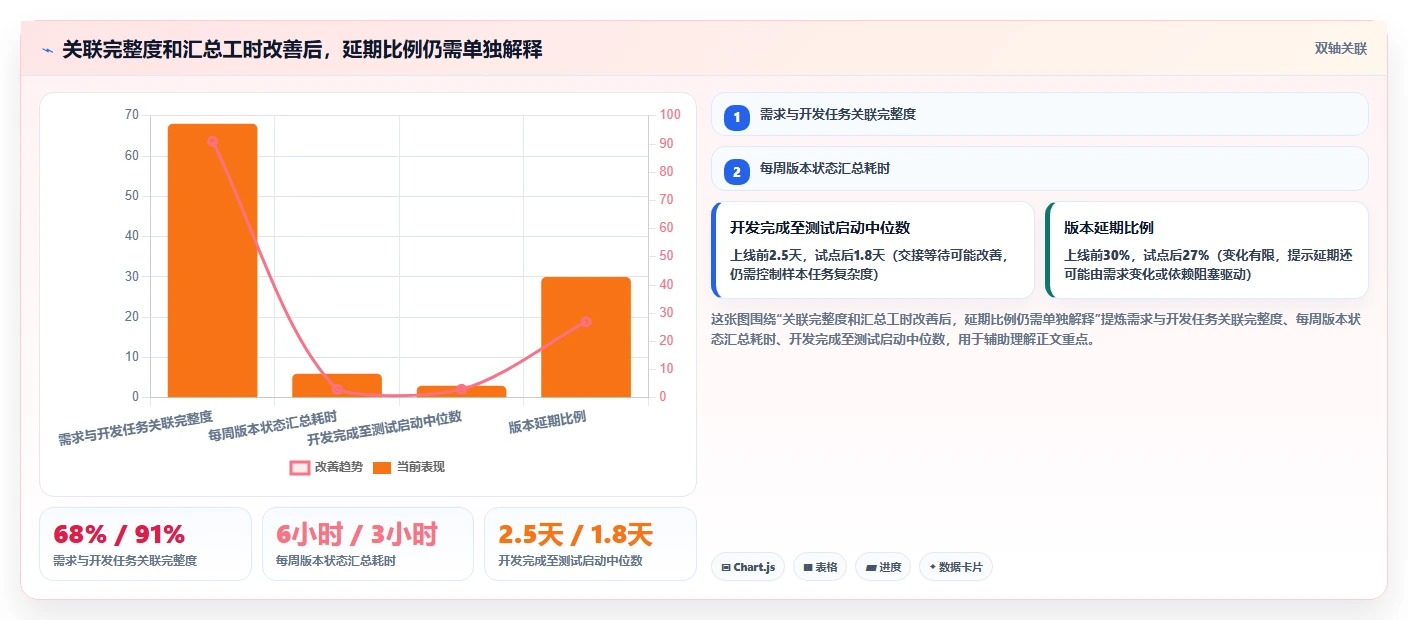Click the right axis value 100

tap(669, 115)
